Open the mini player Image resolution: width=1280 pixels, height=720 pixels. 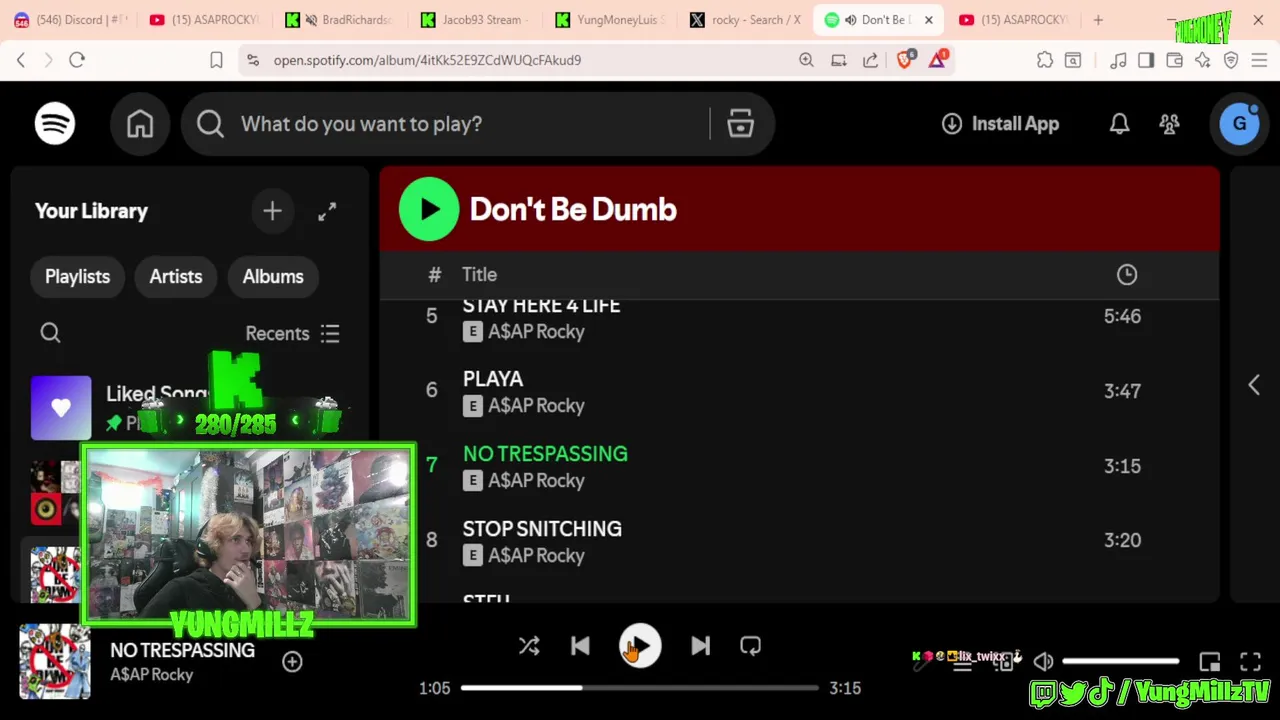tap(1210, 662)
